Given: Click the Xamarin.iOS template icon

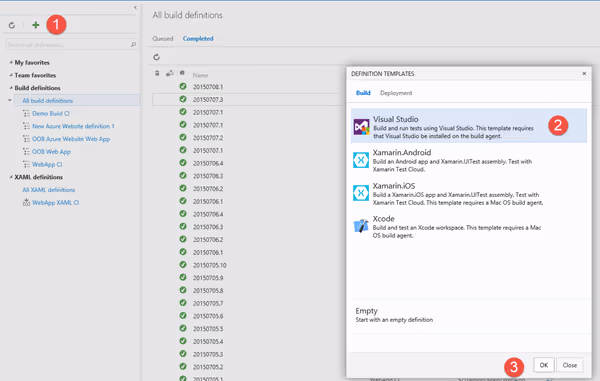Looking at the screenshot, I should click(361, 193).
